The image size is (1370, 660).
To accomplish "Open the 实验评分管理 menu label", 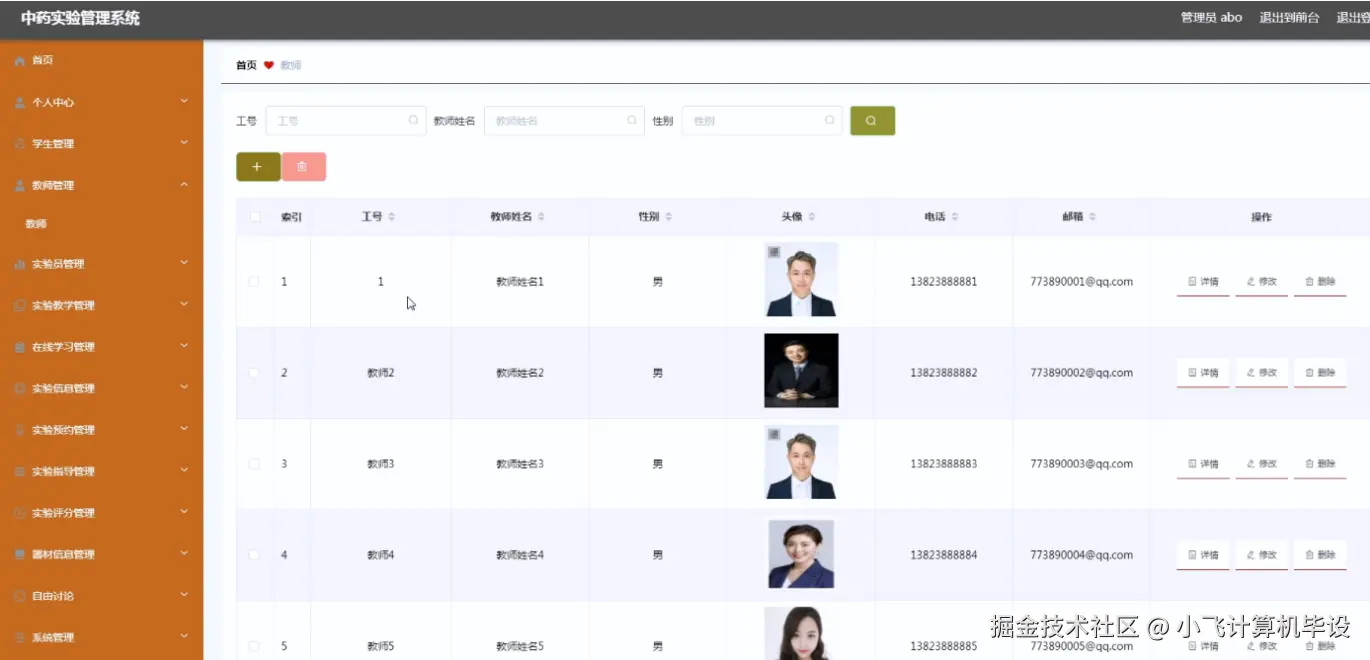I will click(63, 513).
